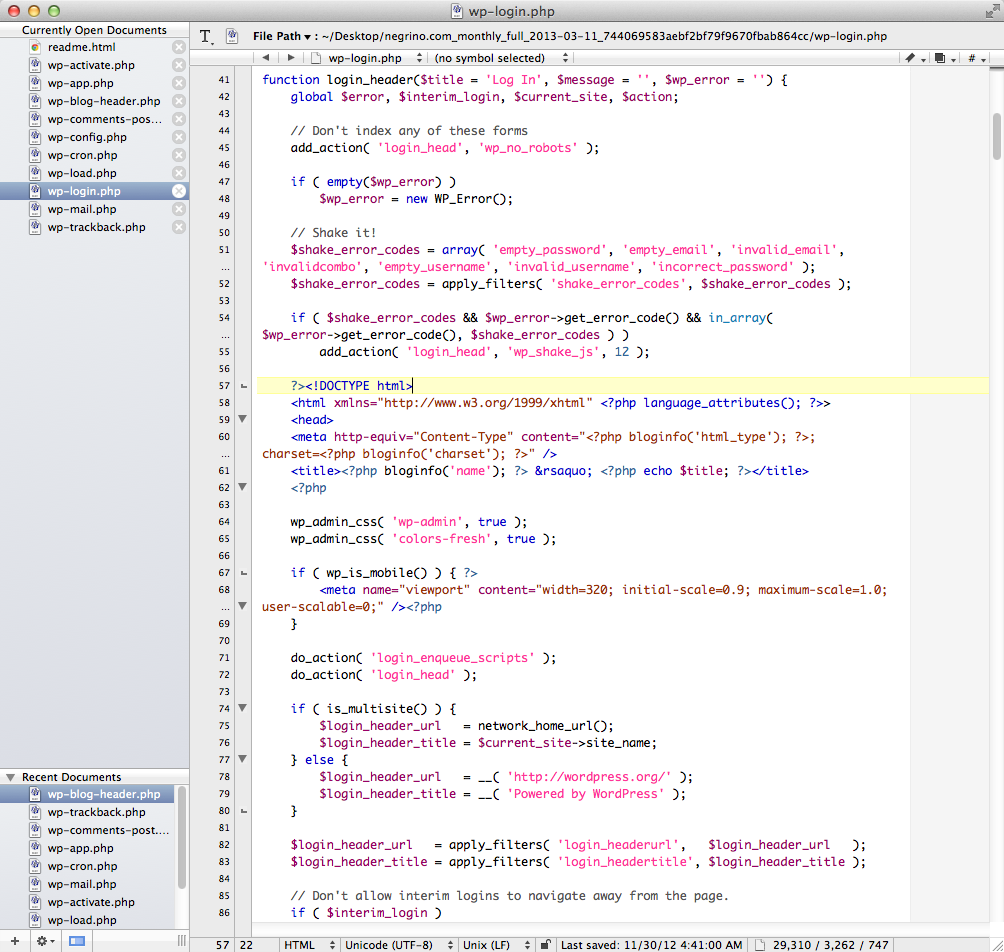Close wp-comments-pos… in open documents

coord(179,119)
